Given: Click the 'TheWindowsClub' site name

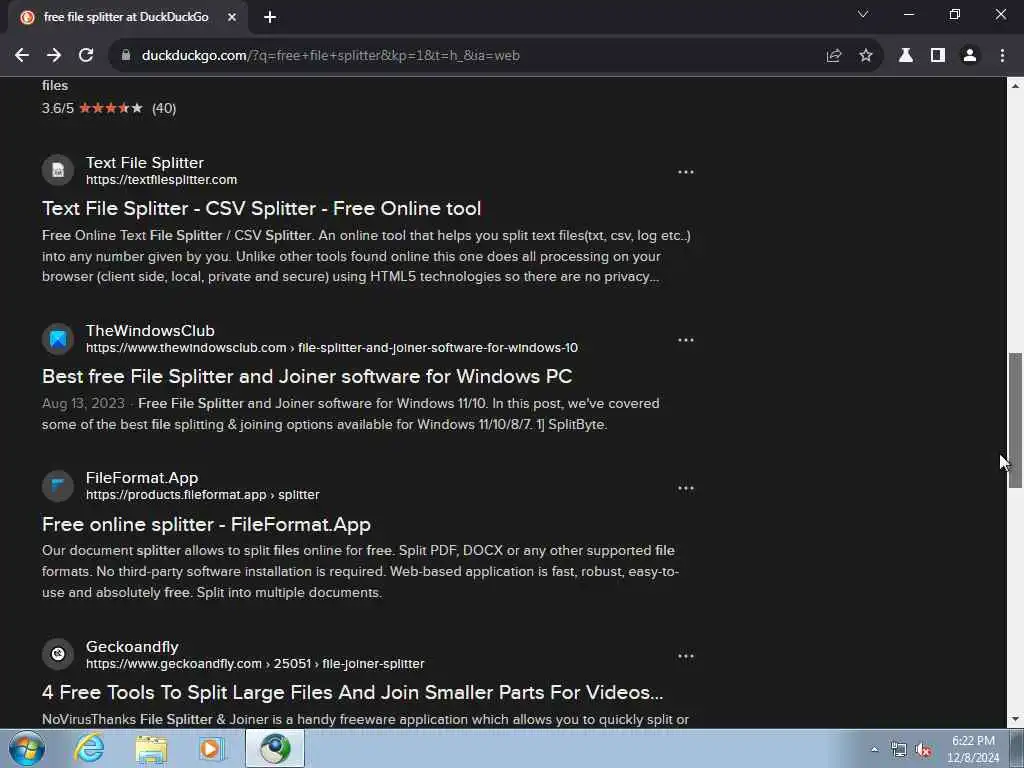Looking at the screenshot, I should pos(150,331).
